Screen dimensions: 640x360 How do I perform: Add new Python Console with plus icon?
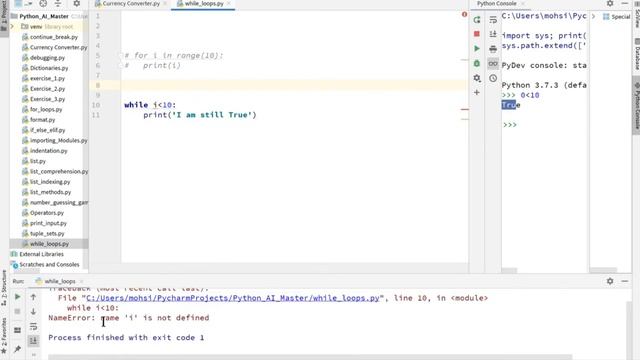point(477,93)
